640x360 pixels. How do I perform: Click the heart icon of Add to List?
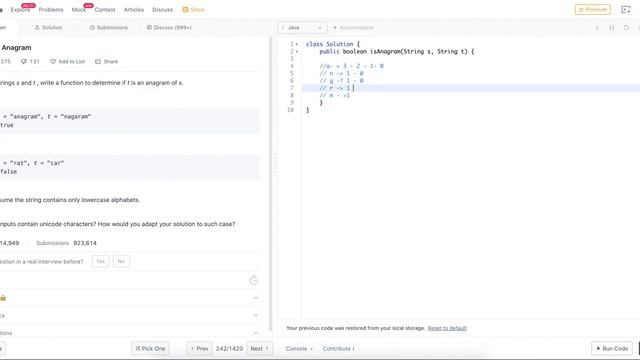(53, 62)
